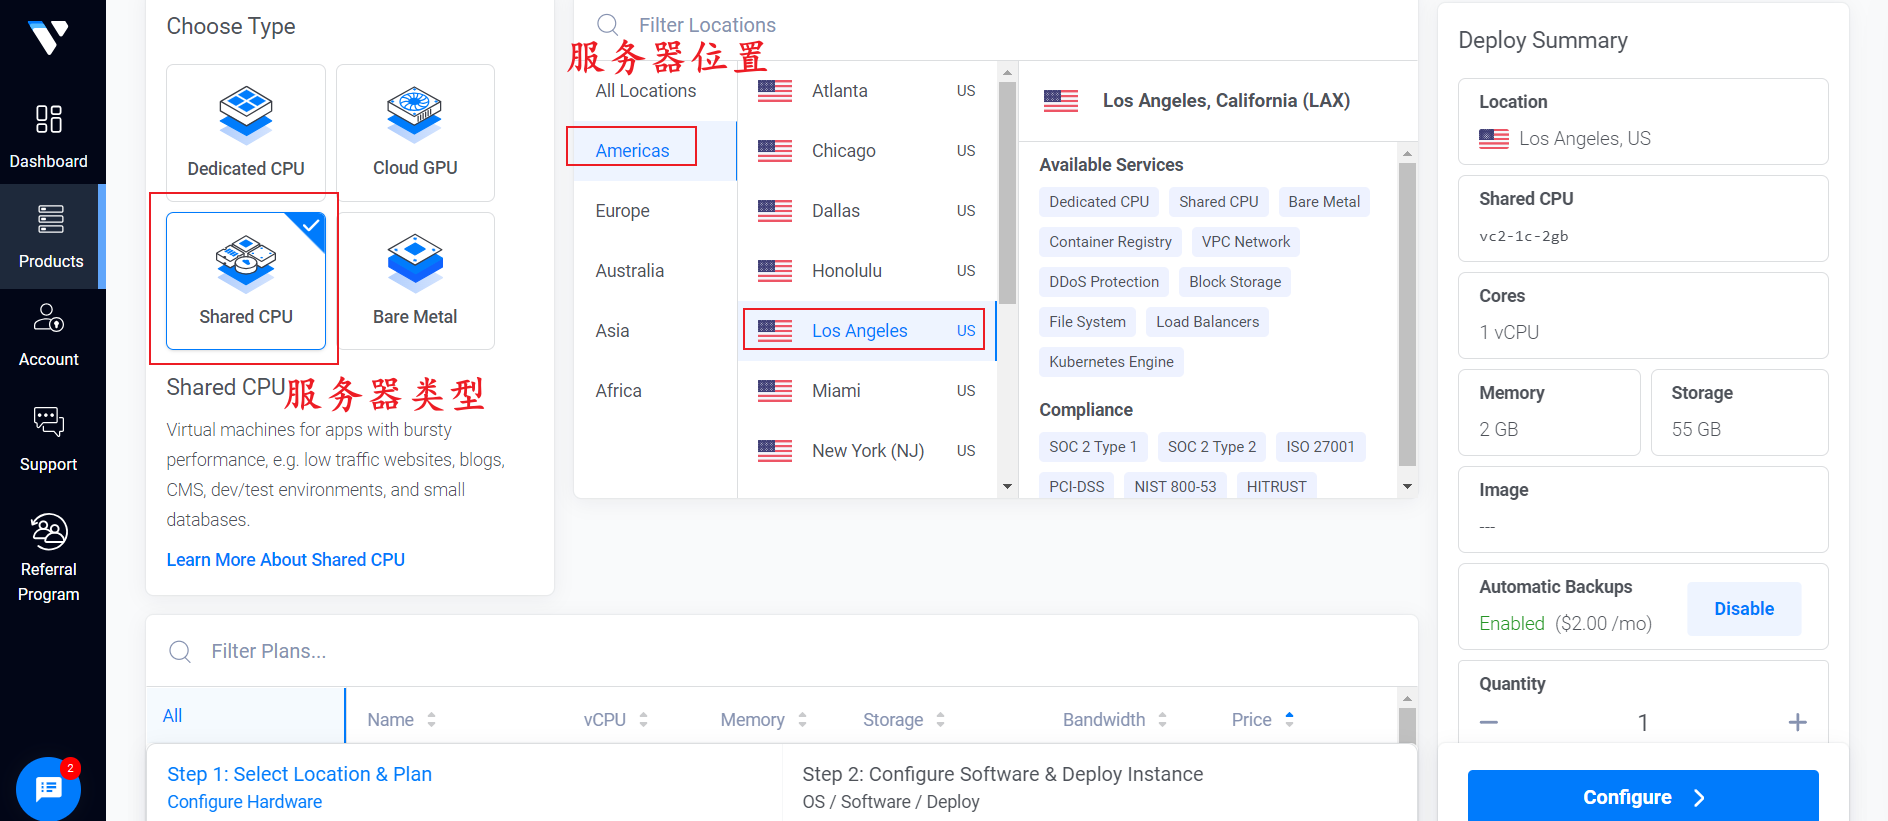
Task: Click the Filter Plans search icon
Action: [180, 652]
